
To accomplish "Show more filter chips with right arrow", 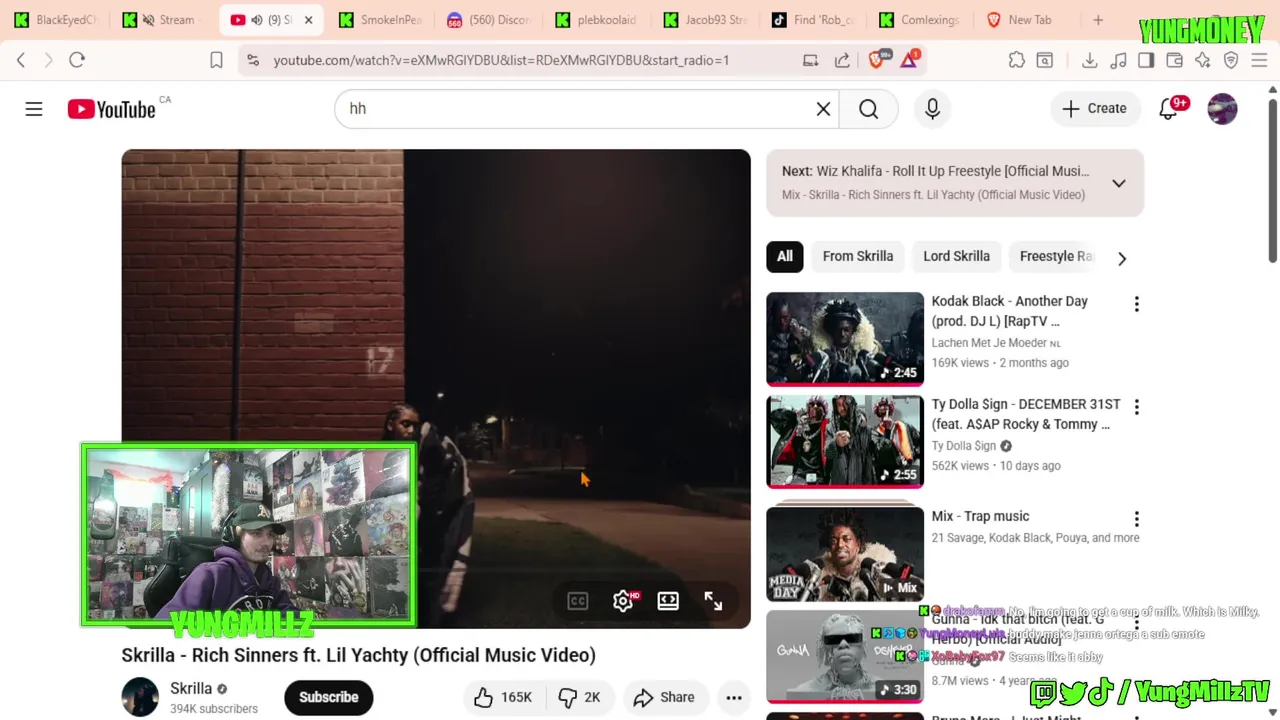I will (x=1122, y=258).
